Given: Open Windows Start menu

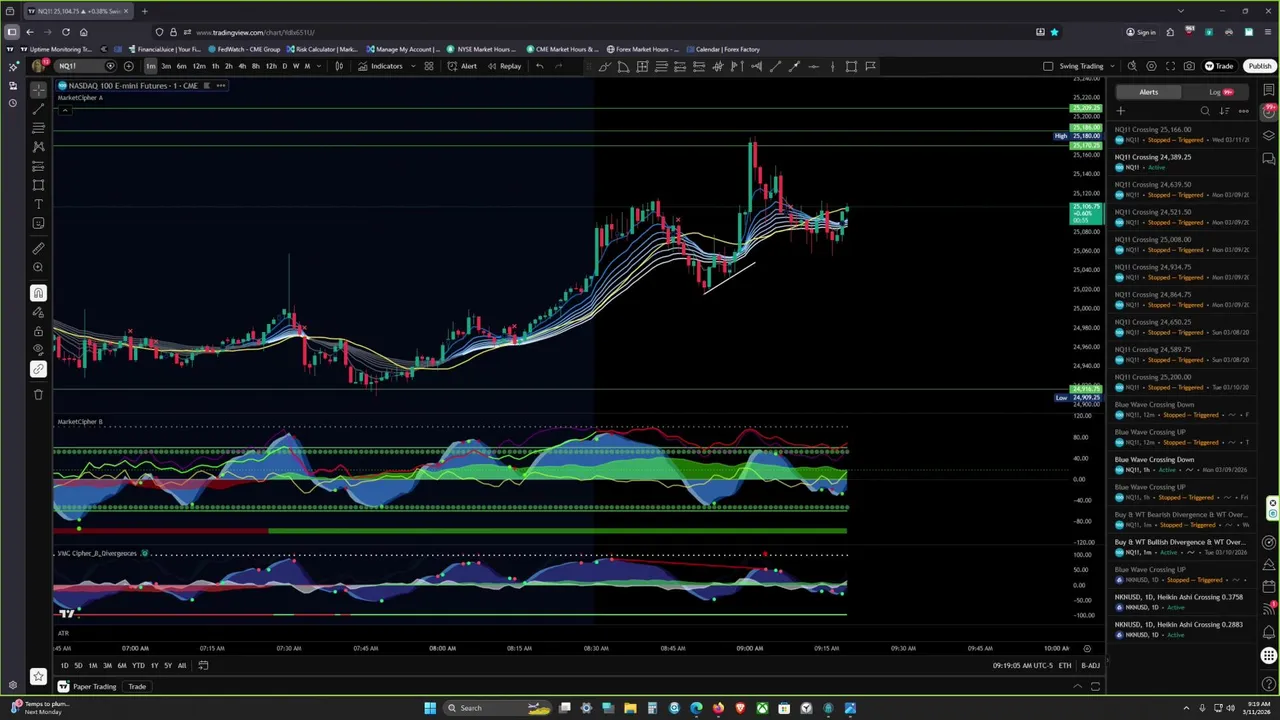Looking at the screenshot, I should point(430,708).
